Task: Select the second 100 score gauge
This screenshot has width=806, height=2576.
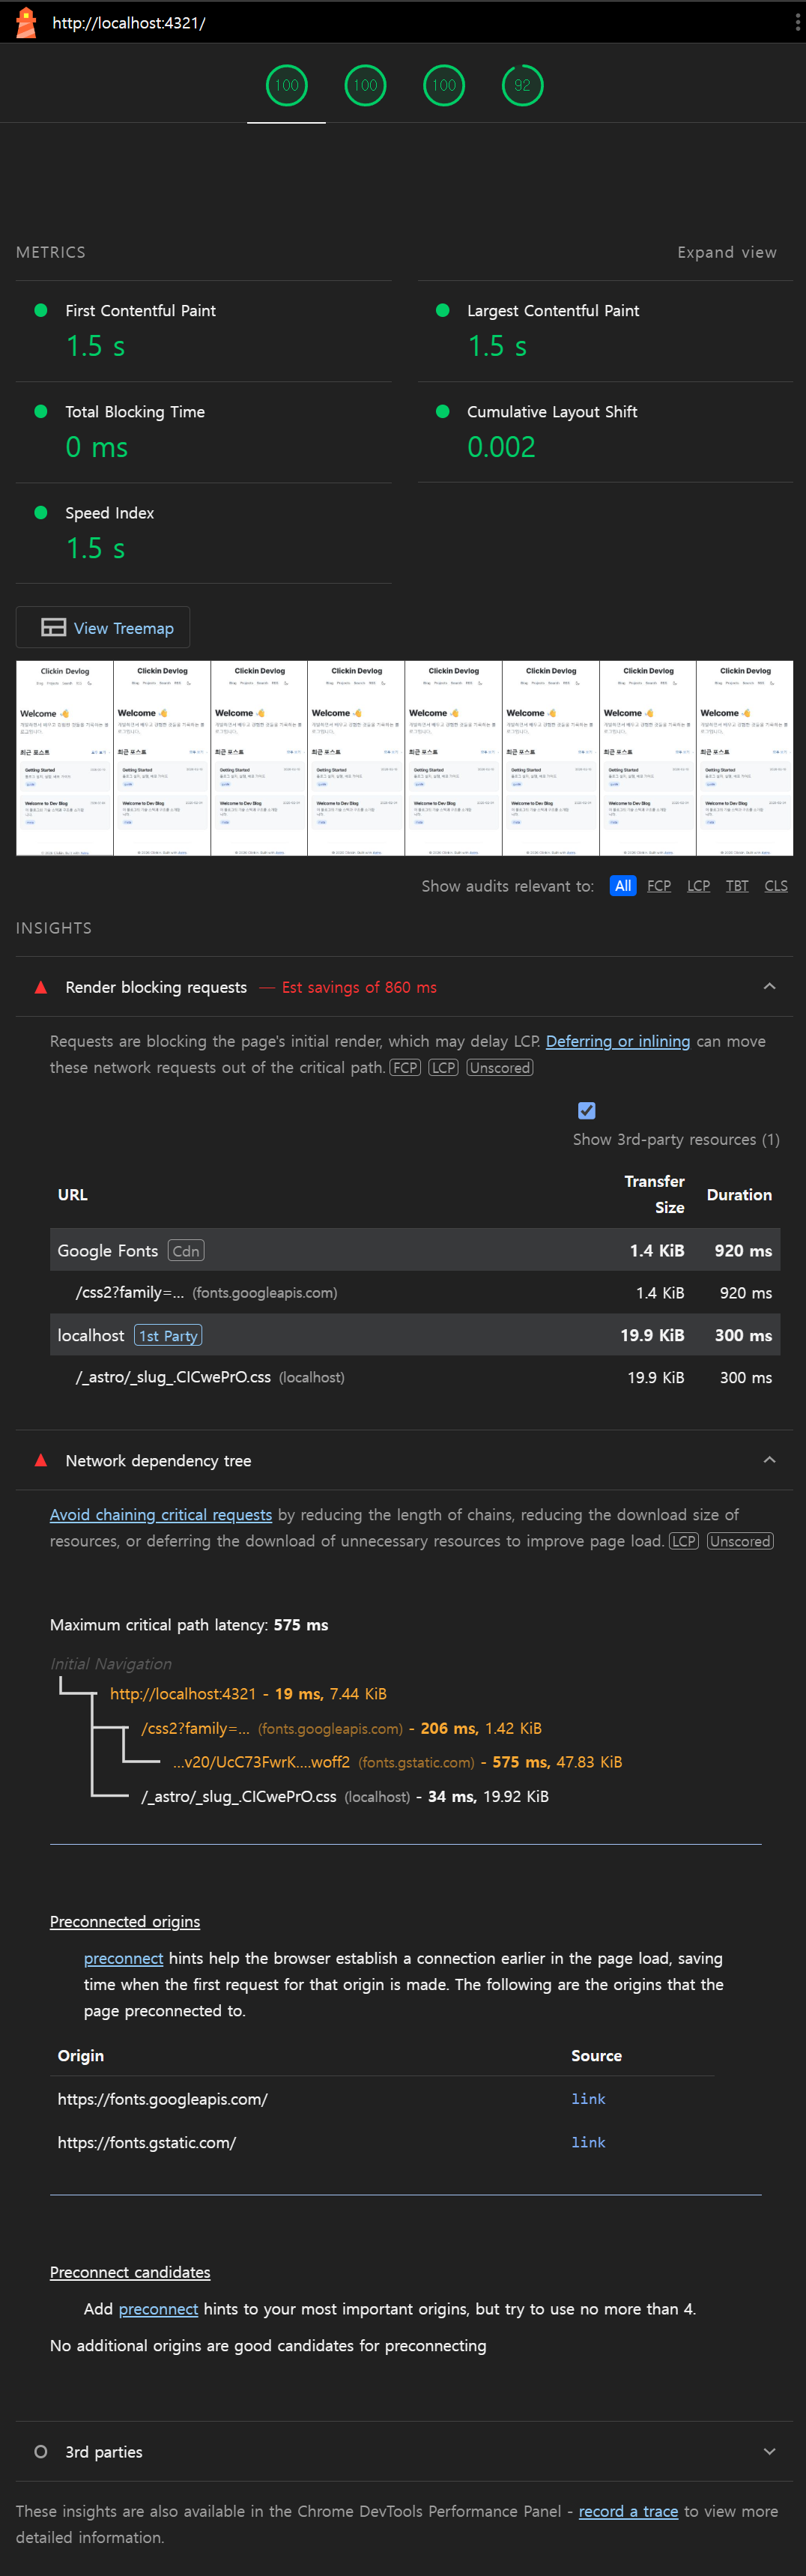Action: tap(365, 85)
